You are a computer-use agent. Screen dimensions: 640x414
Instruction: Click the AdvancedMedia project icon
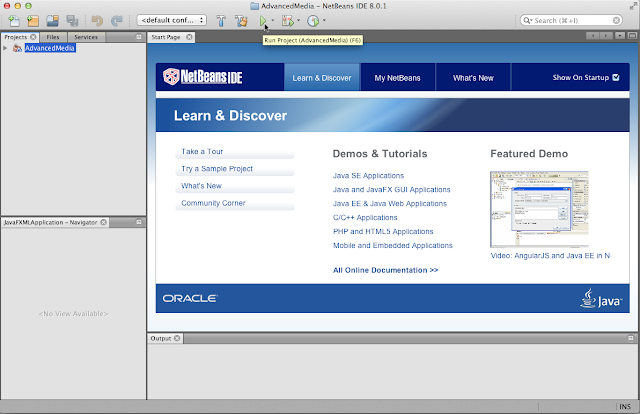[17, 48]
